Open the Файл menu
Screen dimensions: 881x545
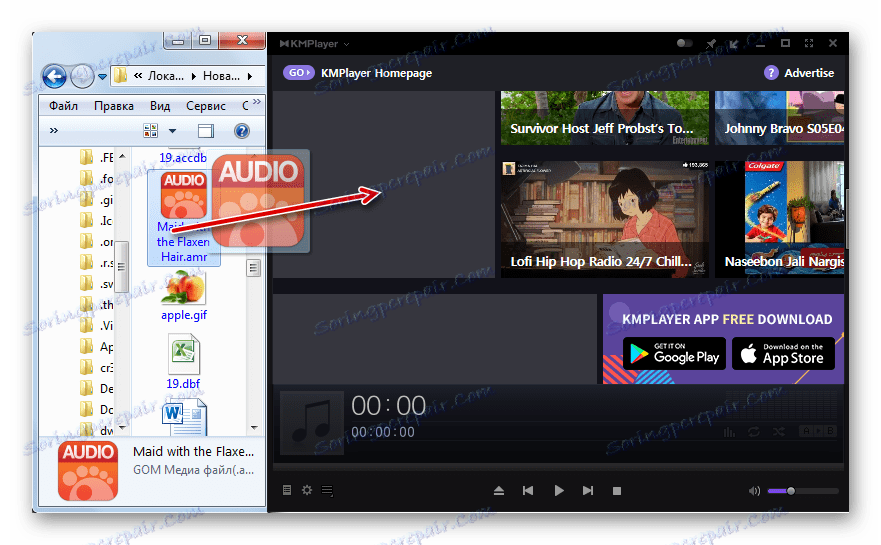point(63,106)
